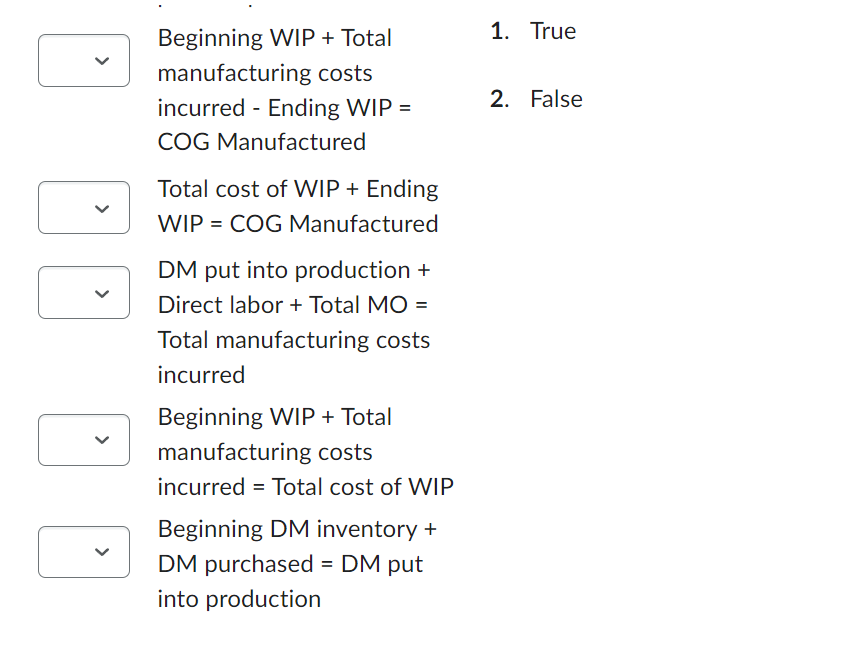This screenshot has width=857, height=671.
Task: Click the number 2 beside False
Action: (498, 99)
